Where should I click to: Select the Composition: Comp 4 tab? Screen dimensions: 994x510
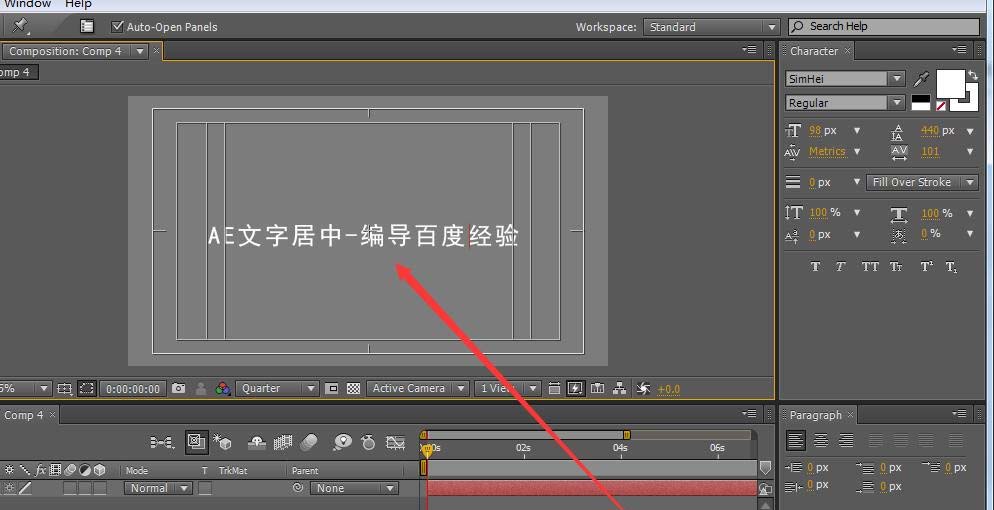(68, 51)
